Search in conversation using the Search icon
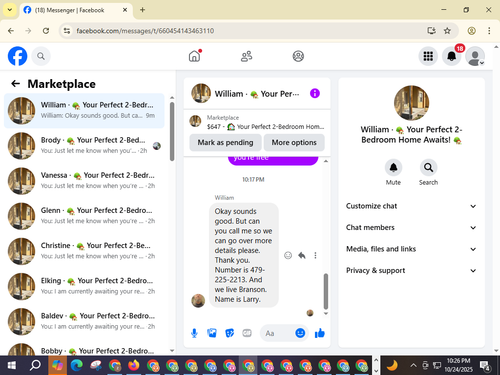Screen dimensions: 500x375 tap(428, 167)
